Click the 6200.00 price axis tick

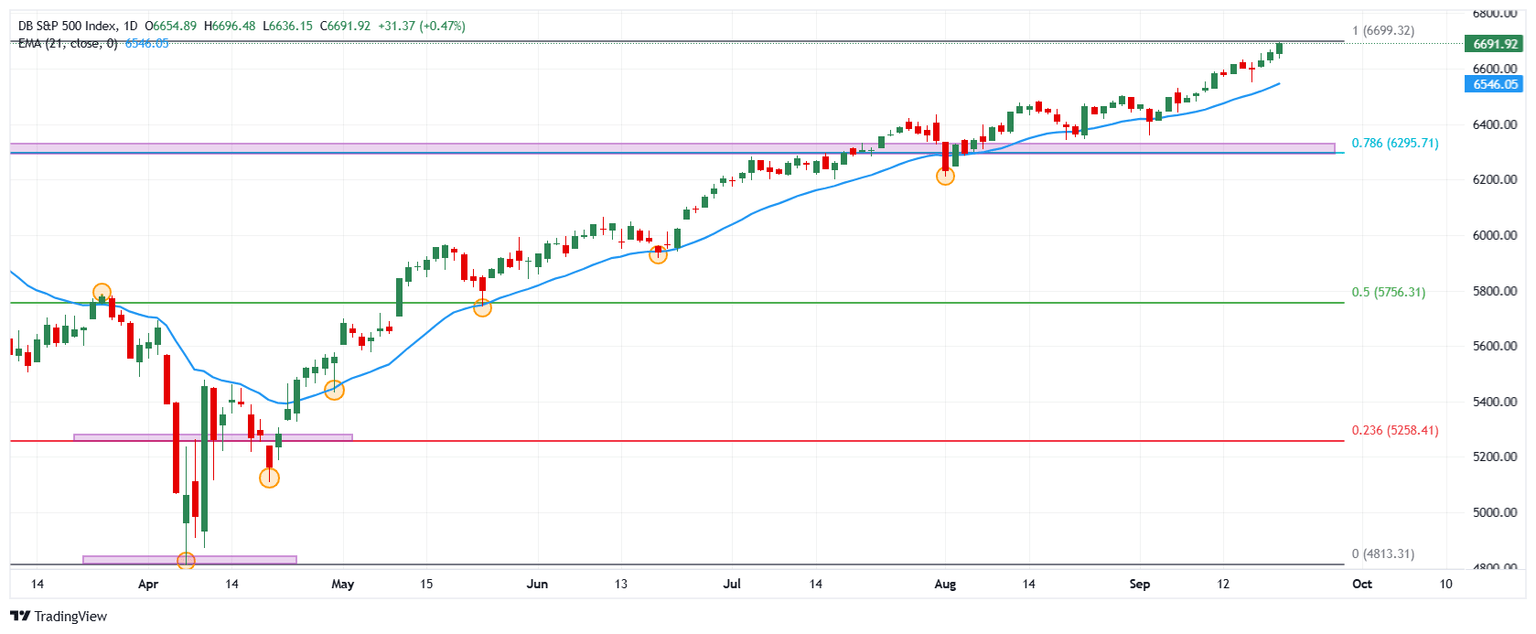click(x=1496, y=180)
